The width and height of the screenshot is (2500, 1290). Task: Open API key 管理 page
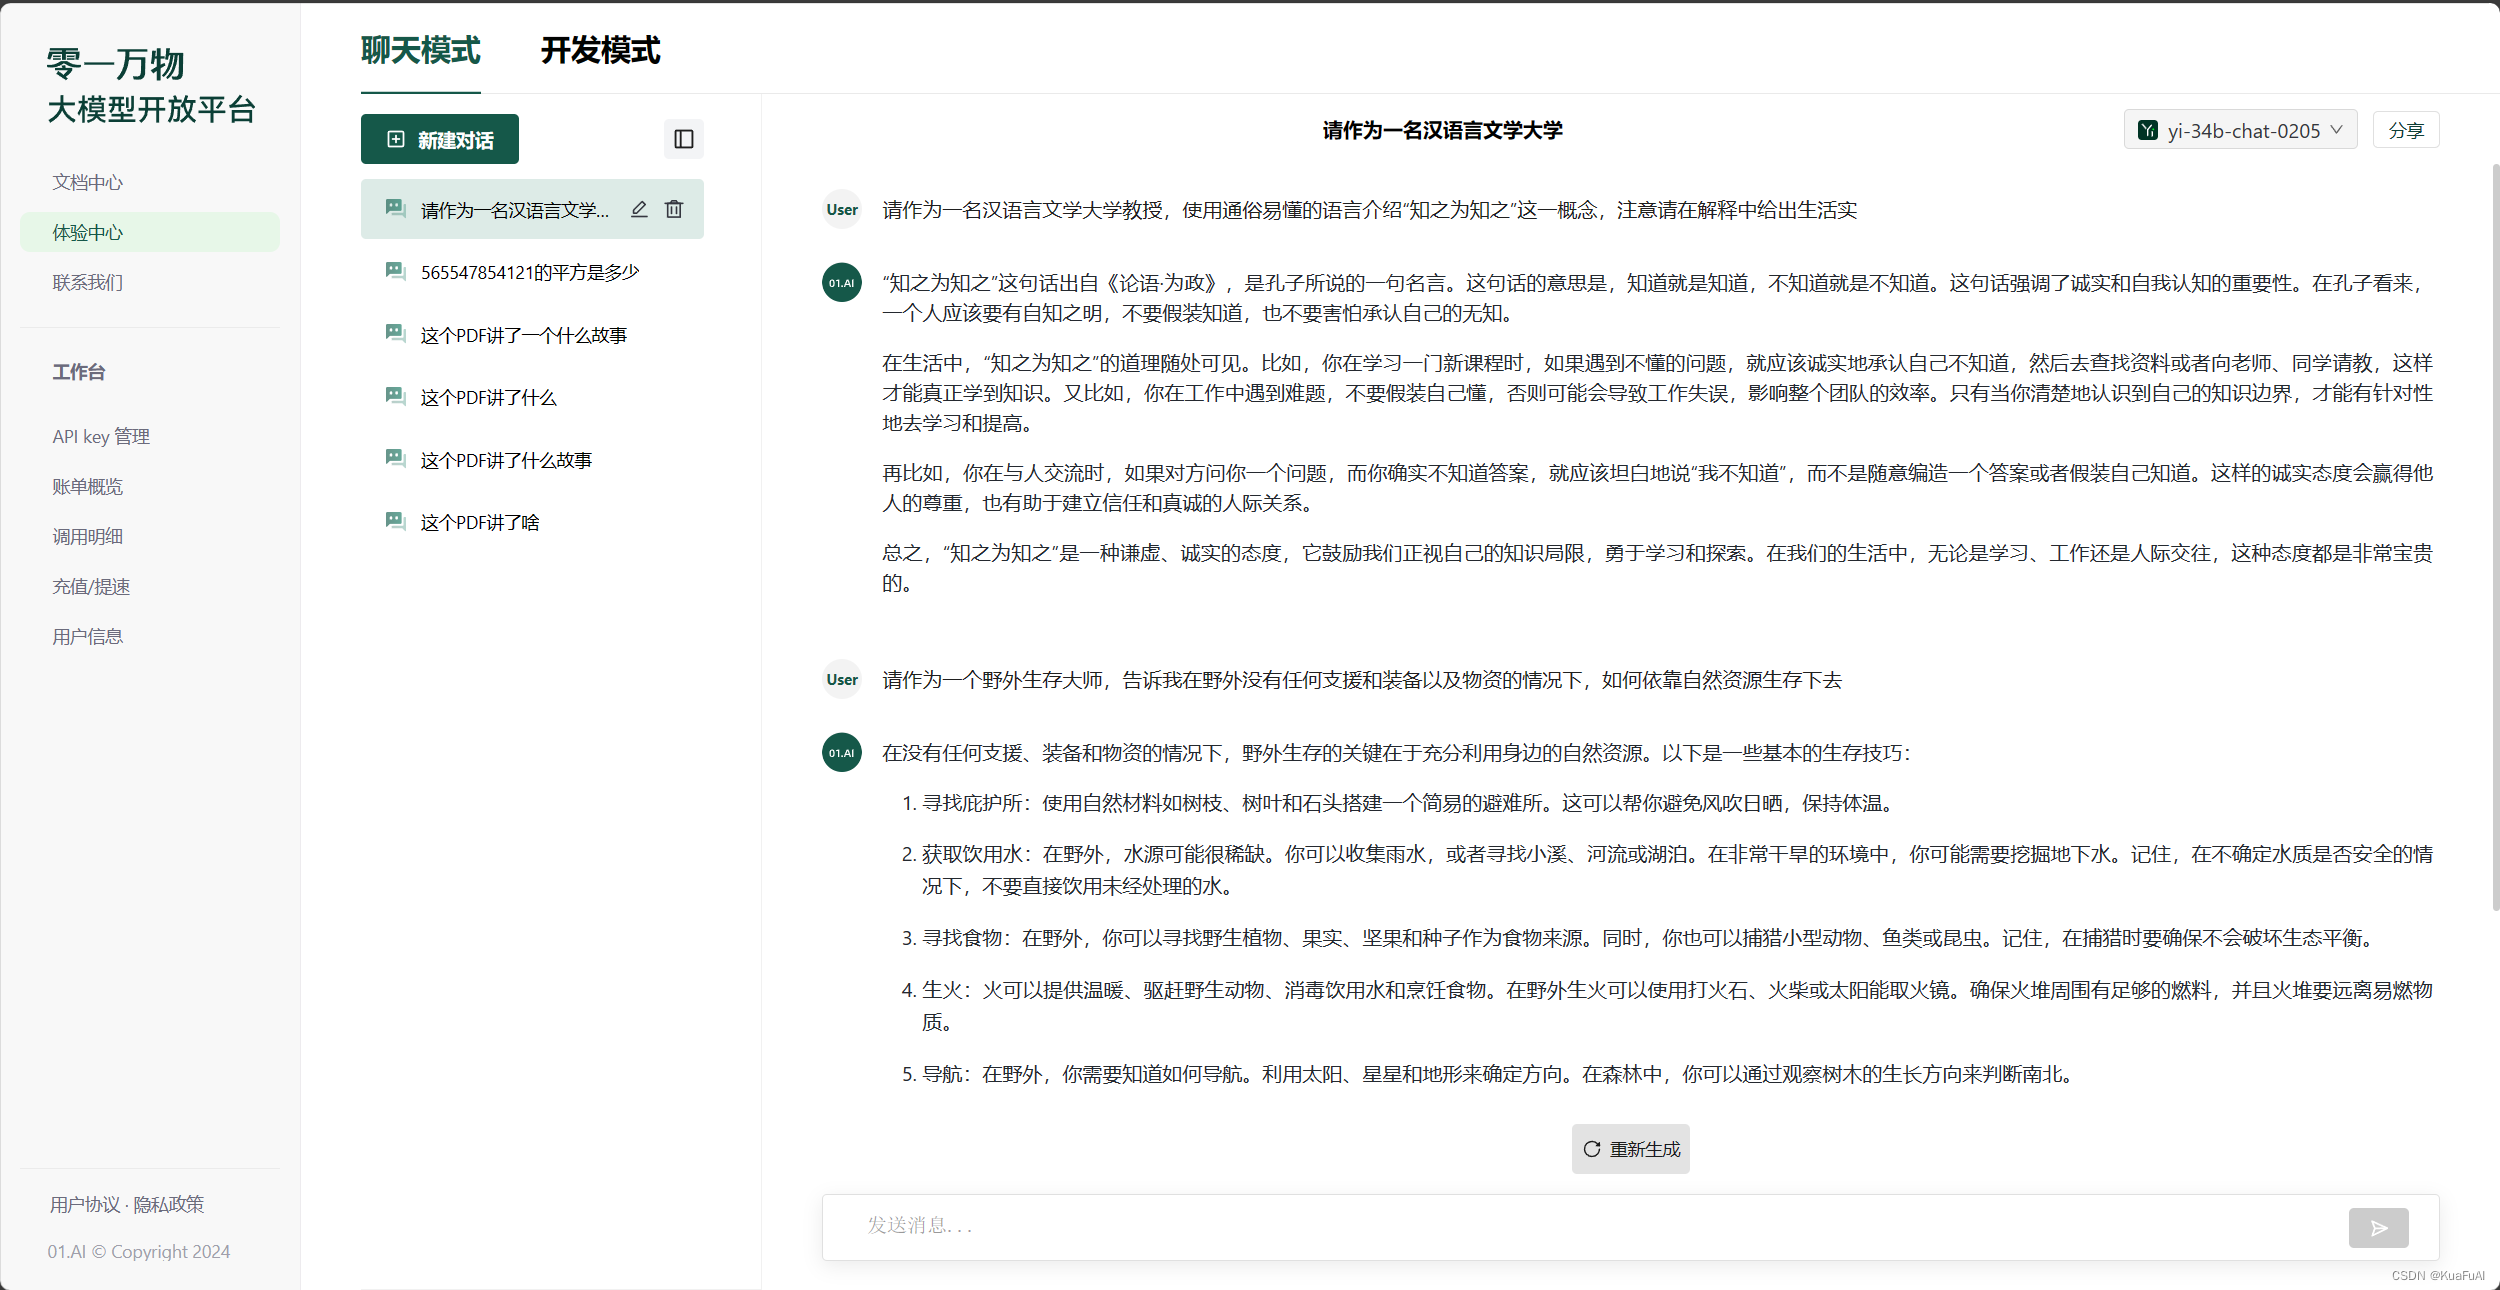pos(101,436)
